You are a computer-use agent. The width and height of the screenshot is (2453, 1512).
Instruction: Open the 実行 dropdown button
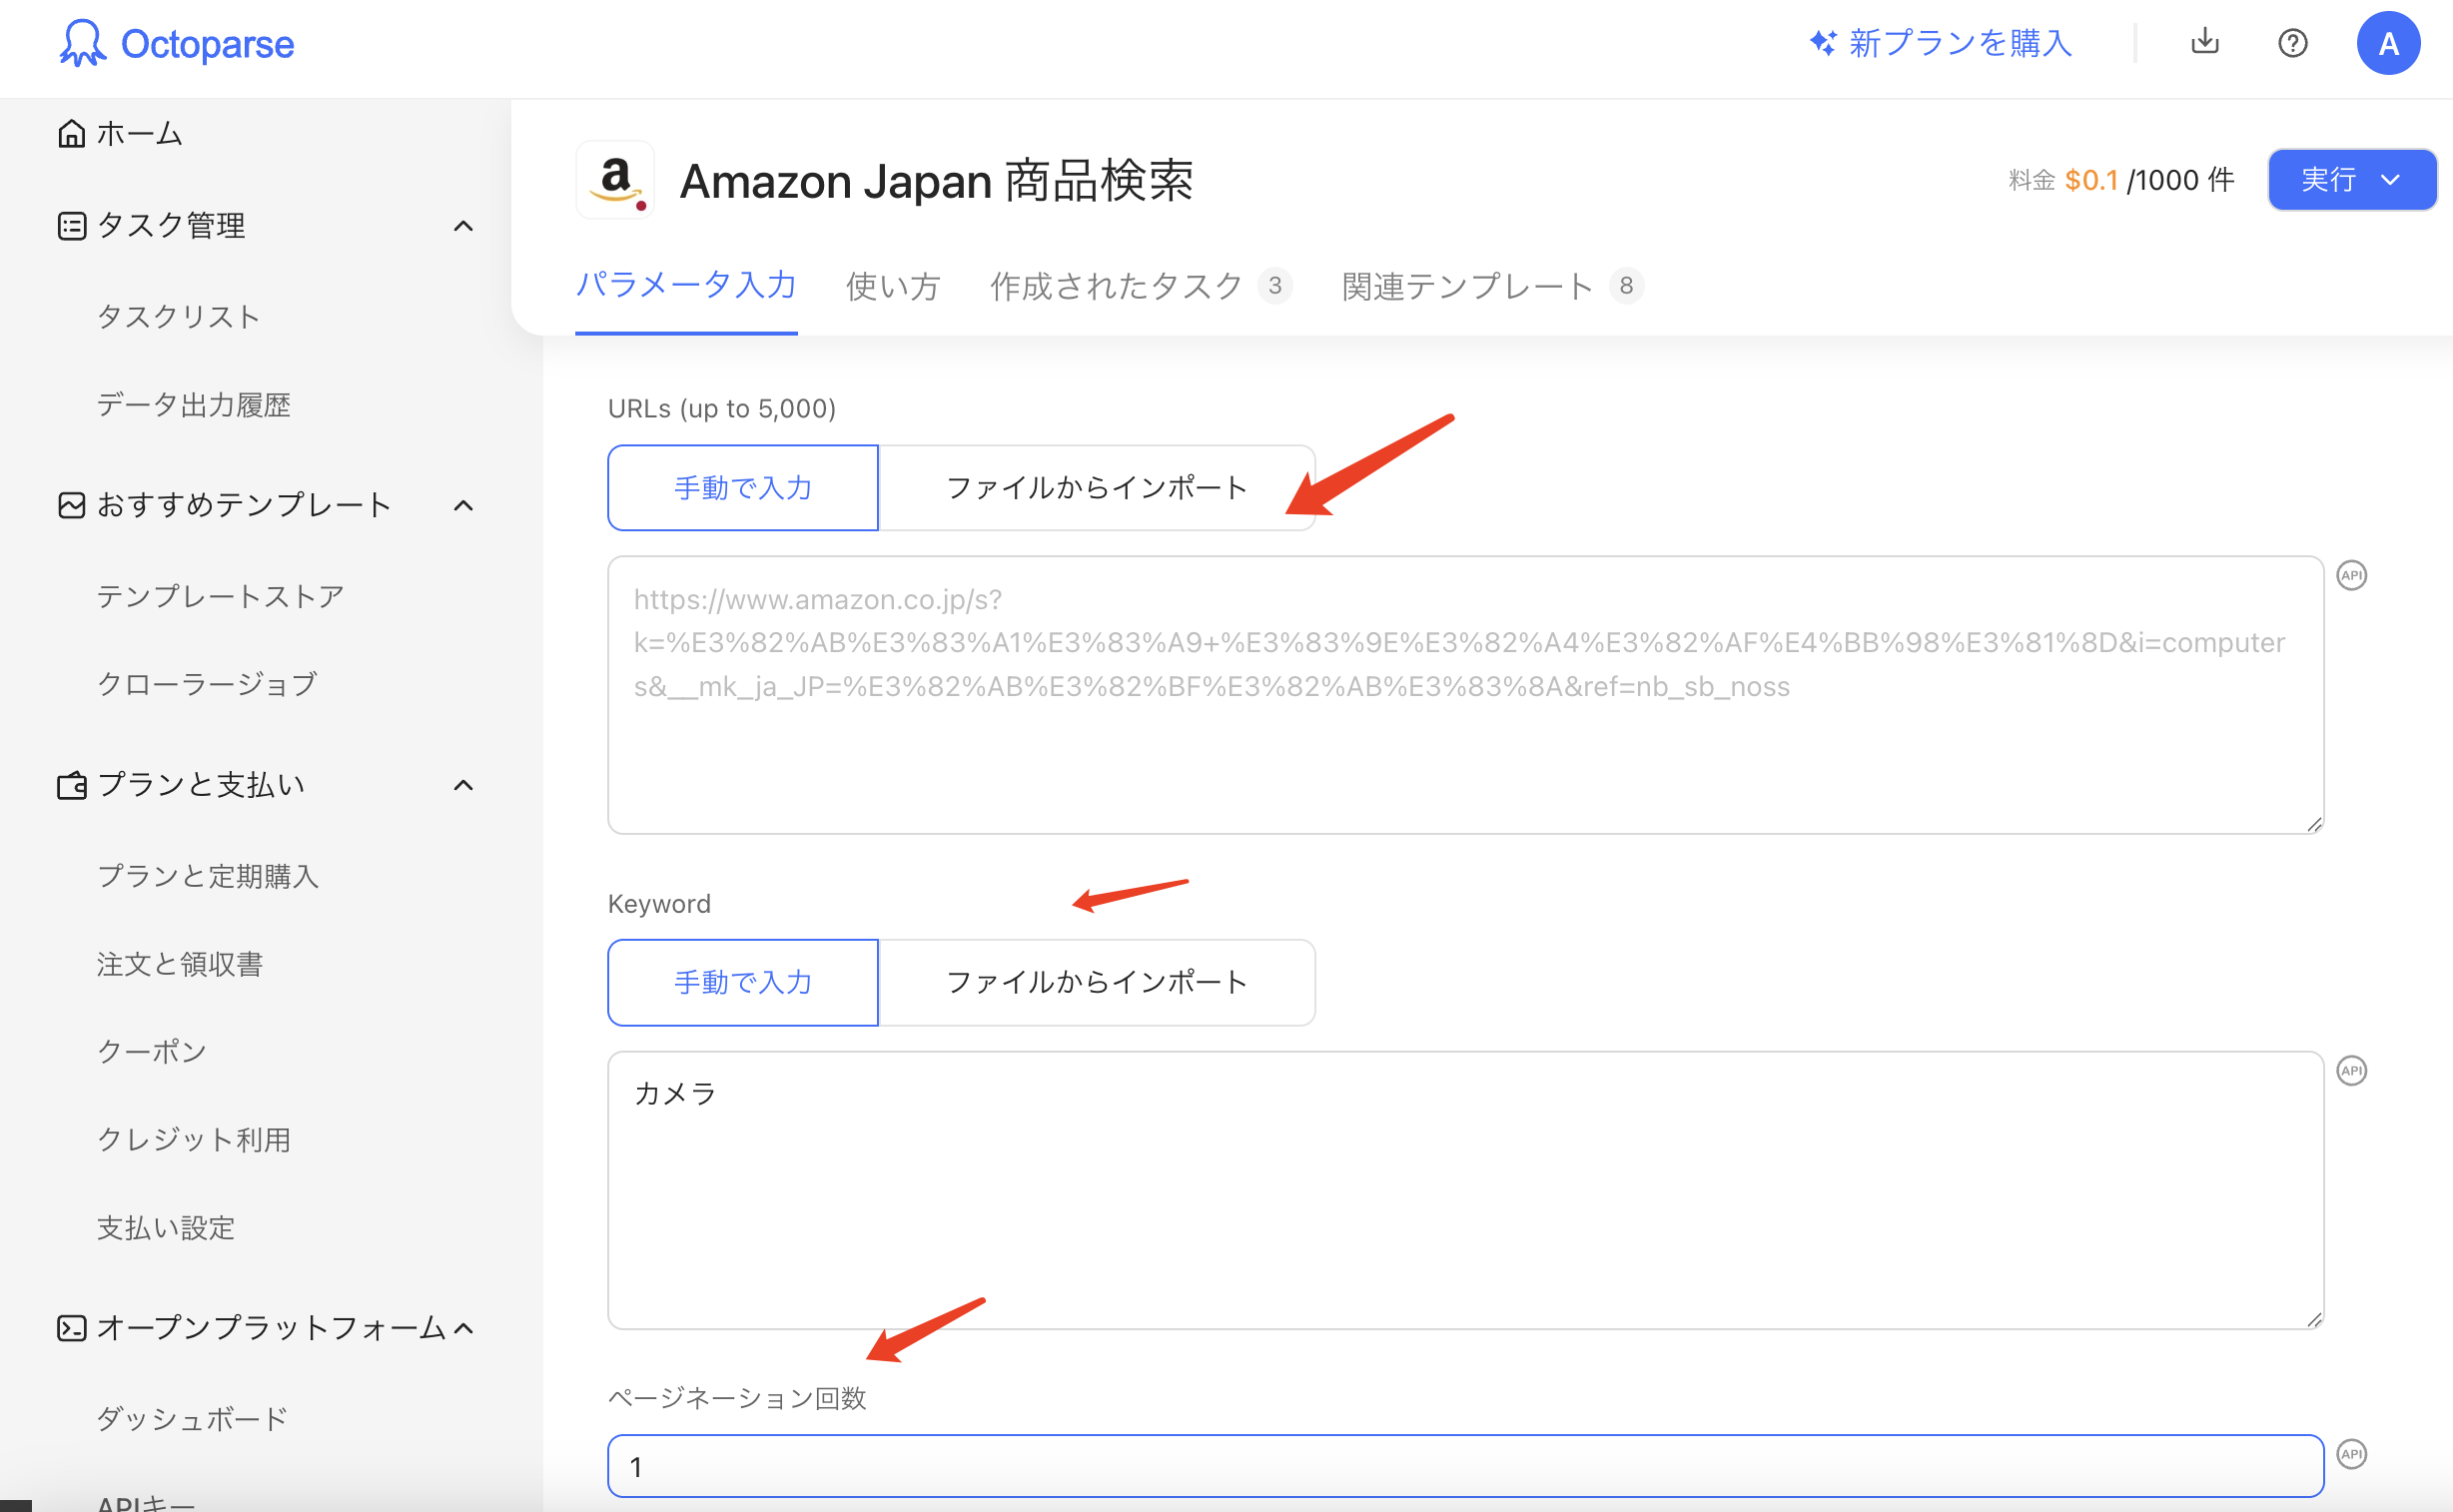pyautogui.click(x=2351, y=180)
